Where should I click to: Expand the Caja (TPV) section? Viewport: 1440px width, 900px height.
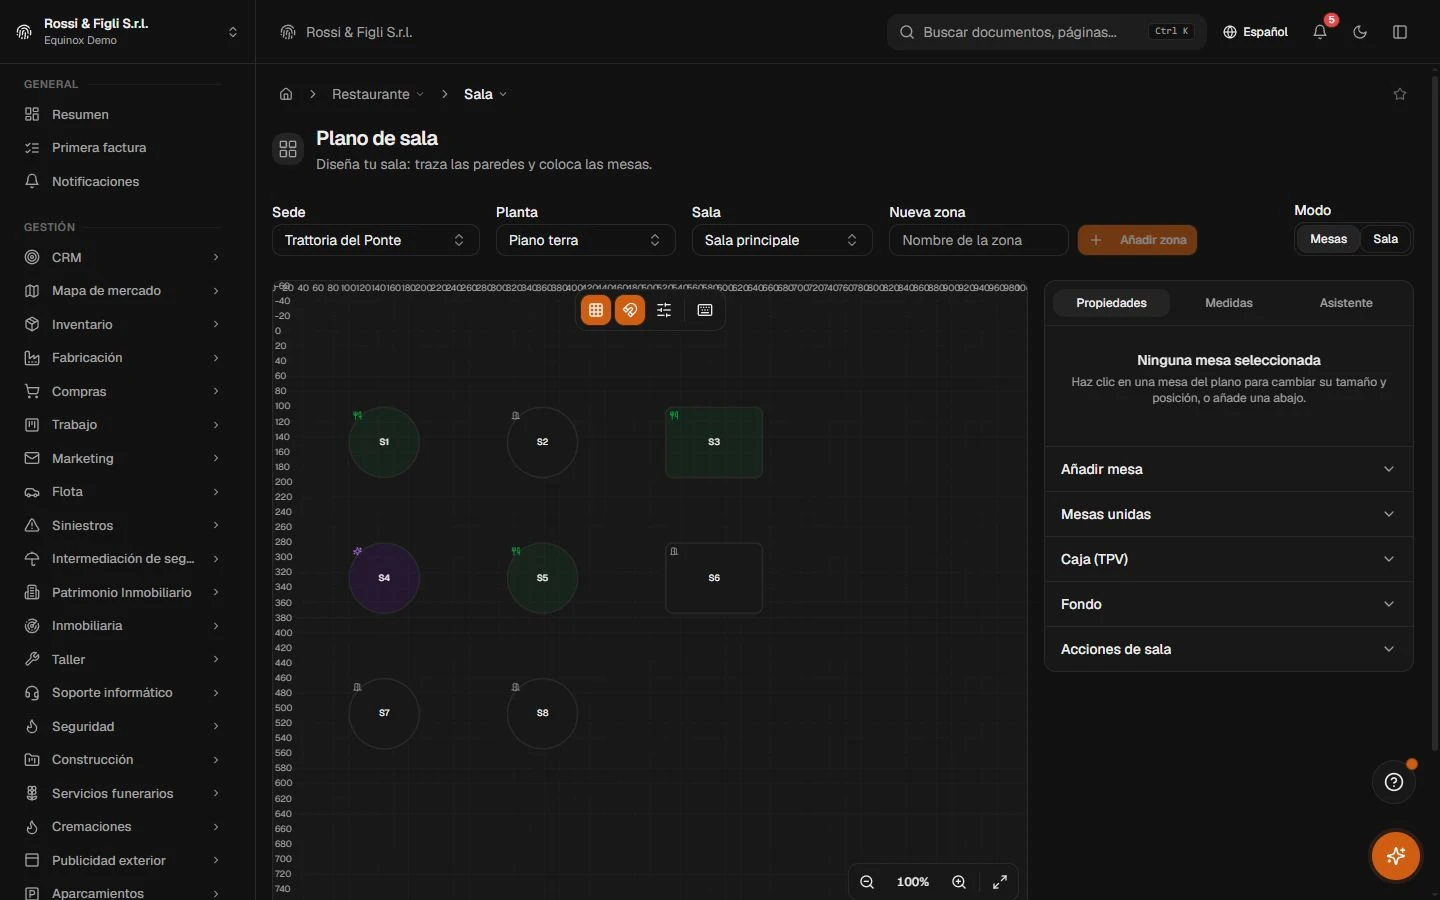pos(1228,559)
